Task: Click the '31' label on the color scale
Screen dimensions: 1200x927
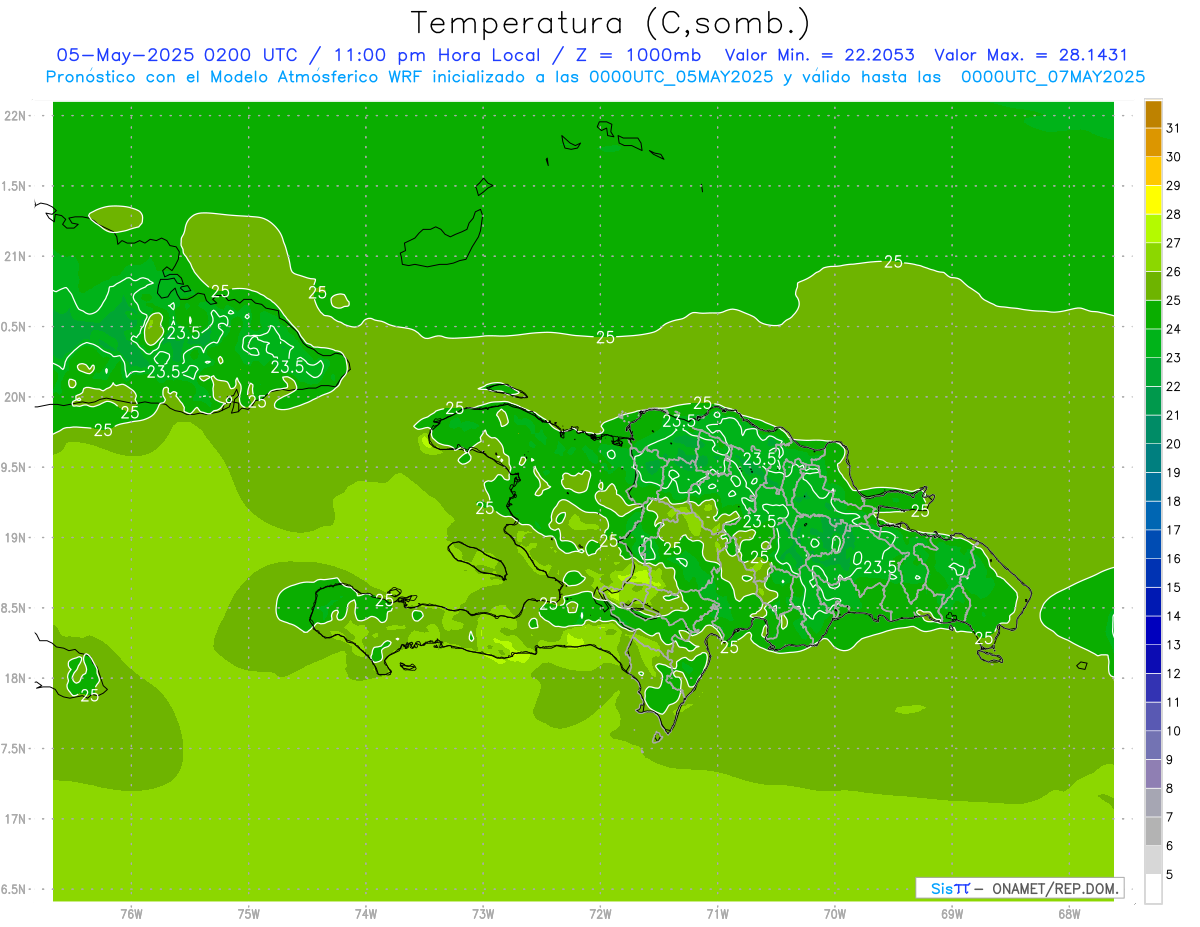Action: click(1174, 128)
